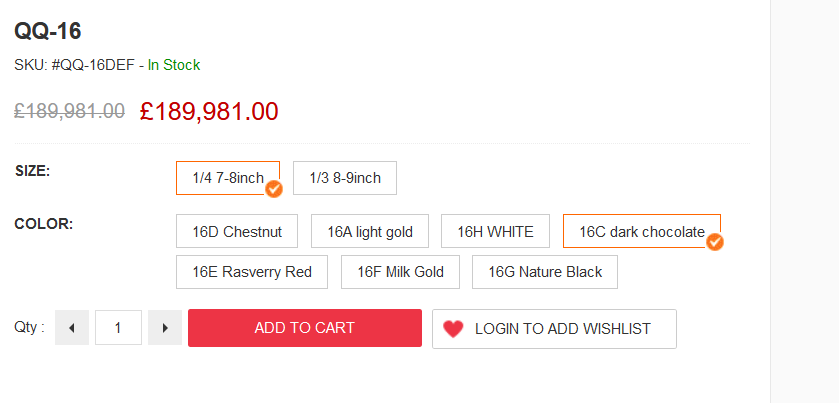Choose color 16A light gold

(370, 231)
